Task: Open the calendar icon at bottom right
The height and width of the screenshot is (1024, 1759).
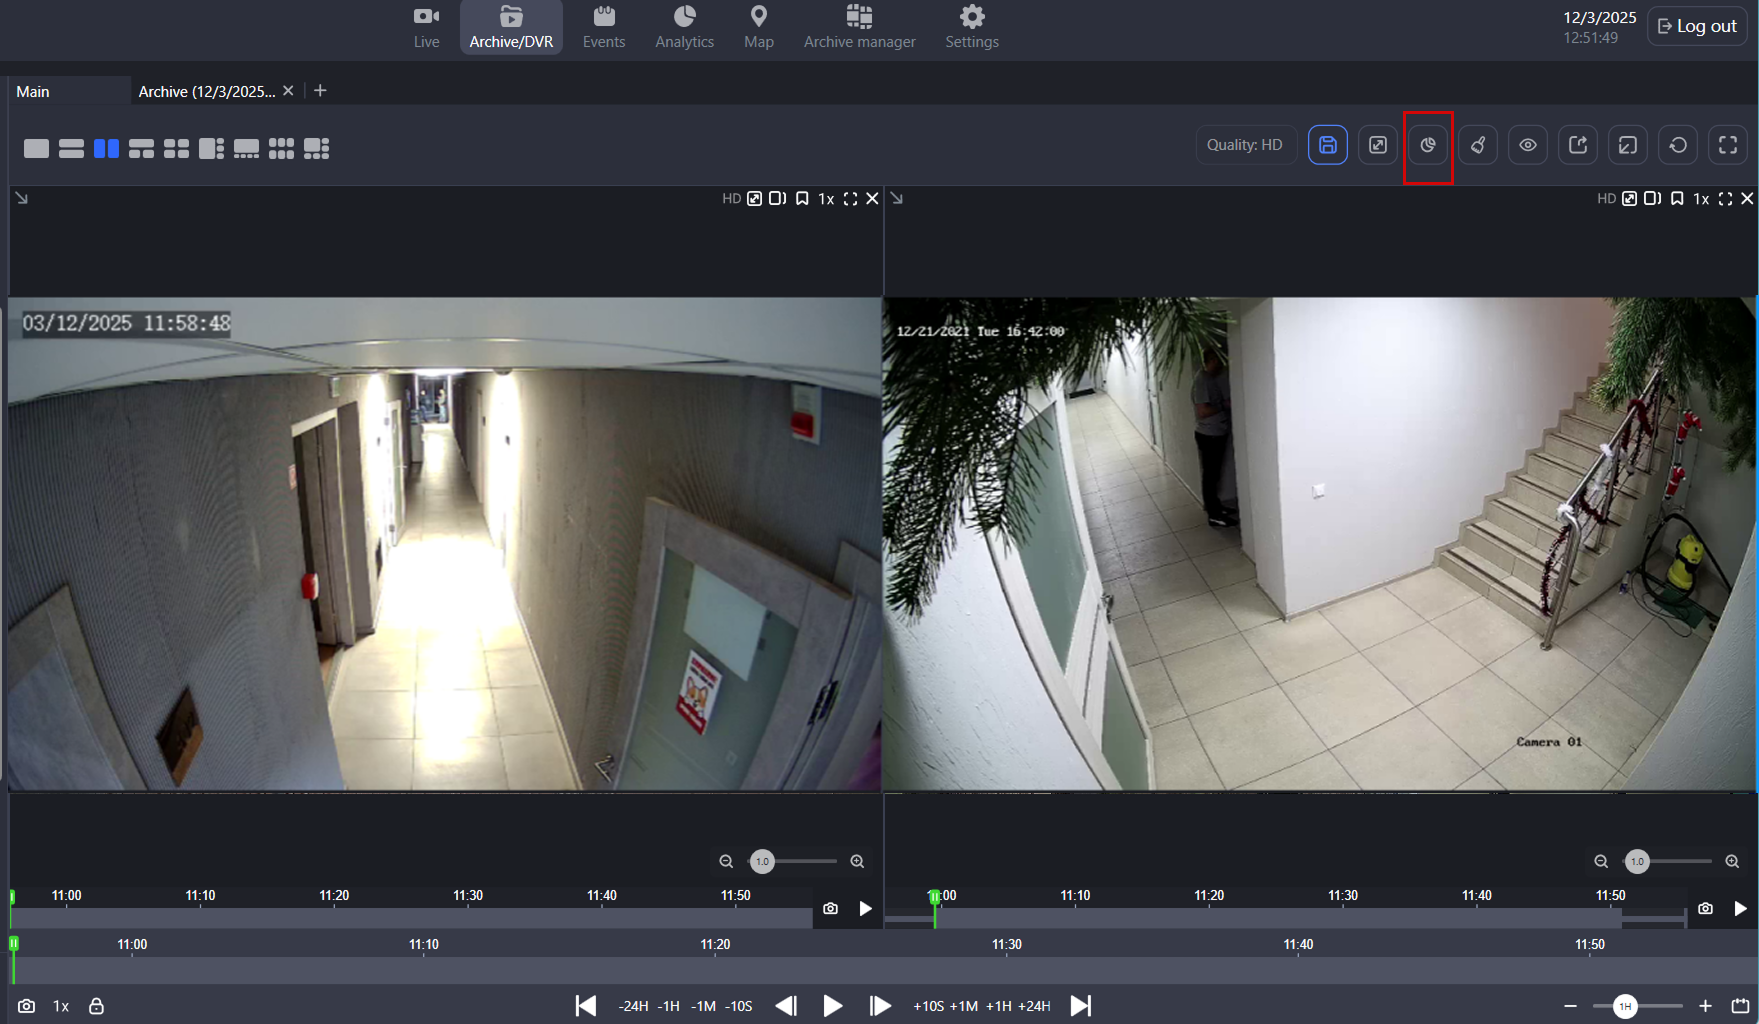Action: point(1740,1006)
